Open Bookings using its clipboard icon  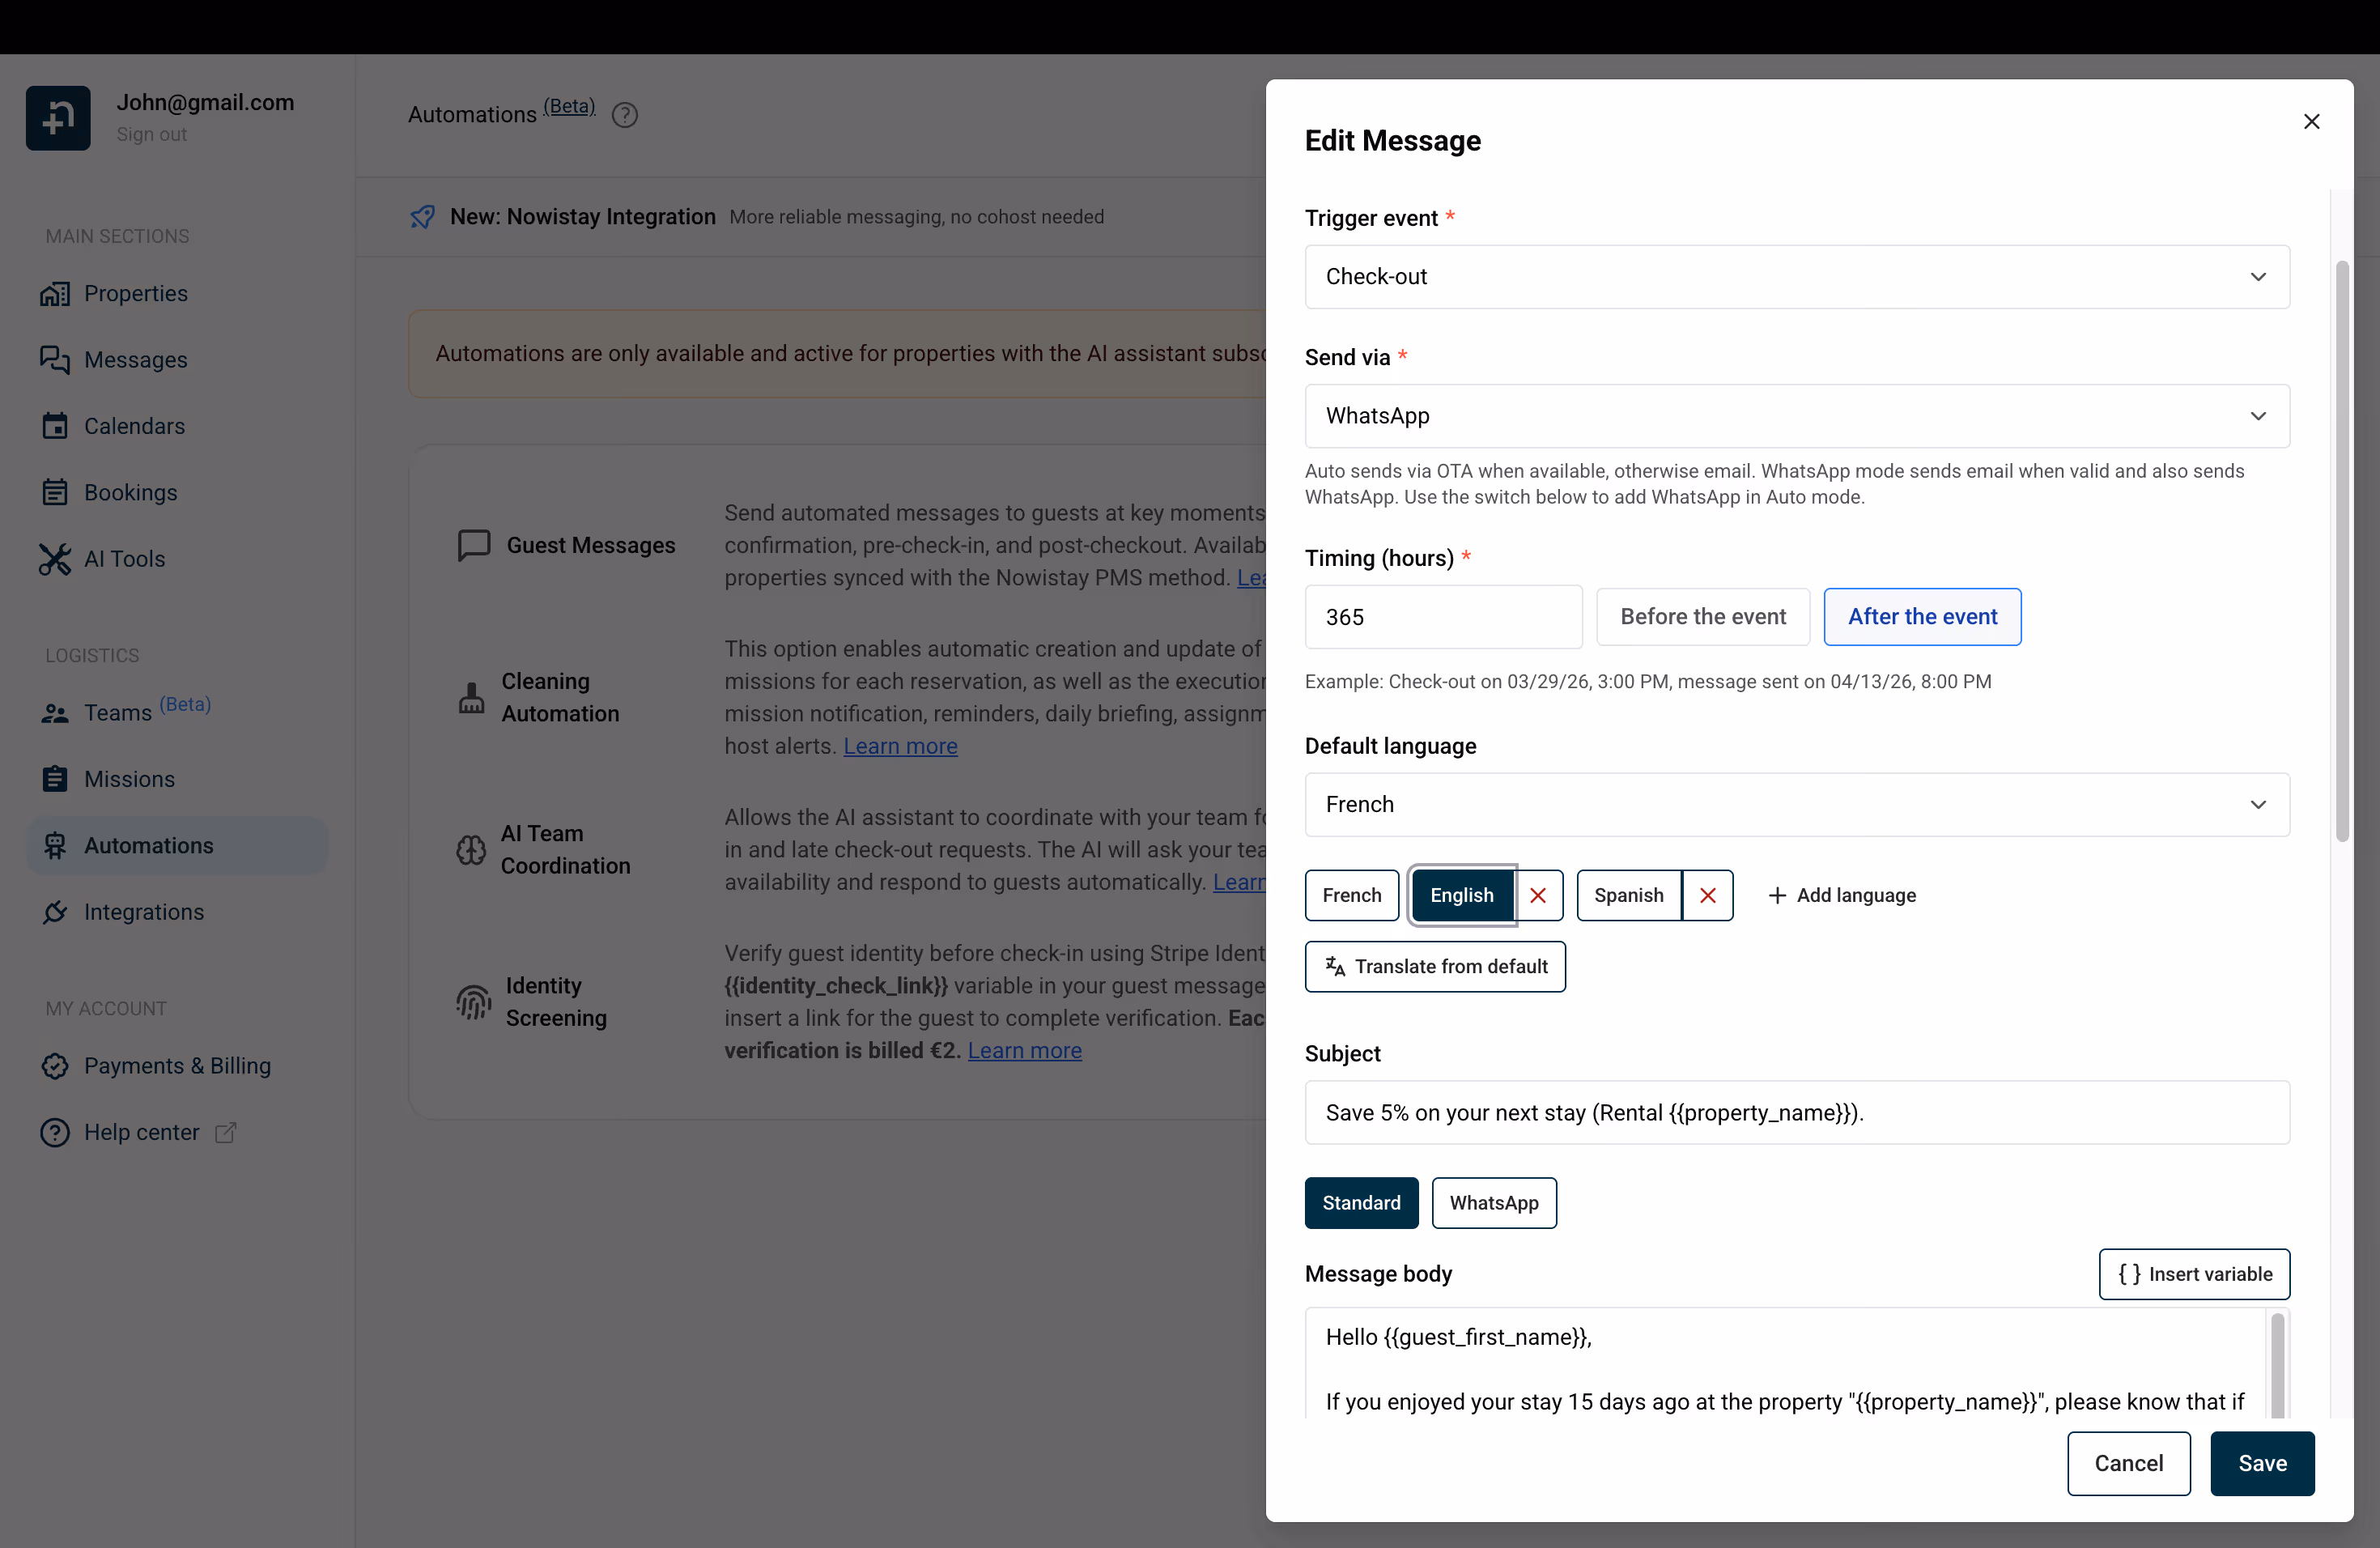(x=55, y=492)
